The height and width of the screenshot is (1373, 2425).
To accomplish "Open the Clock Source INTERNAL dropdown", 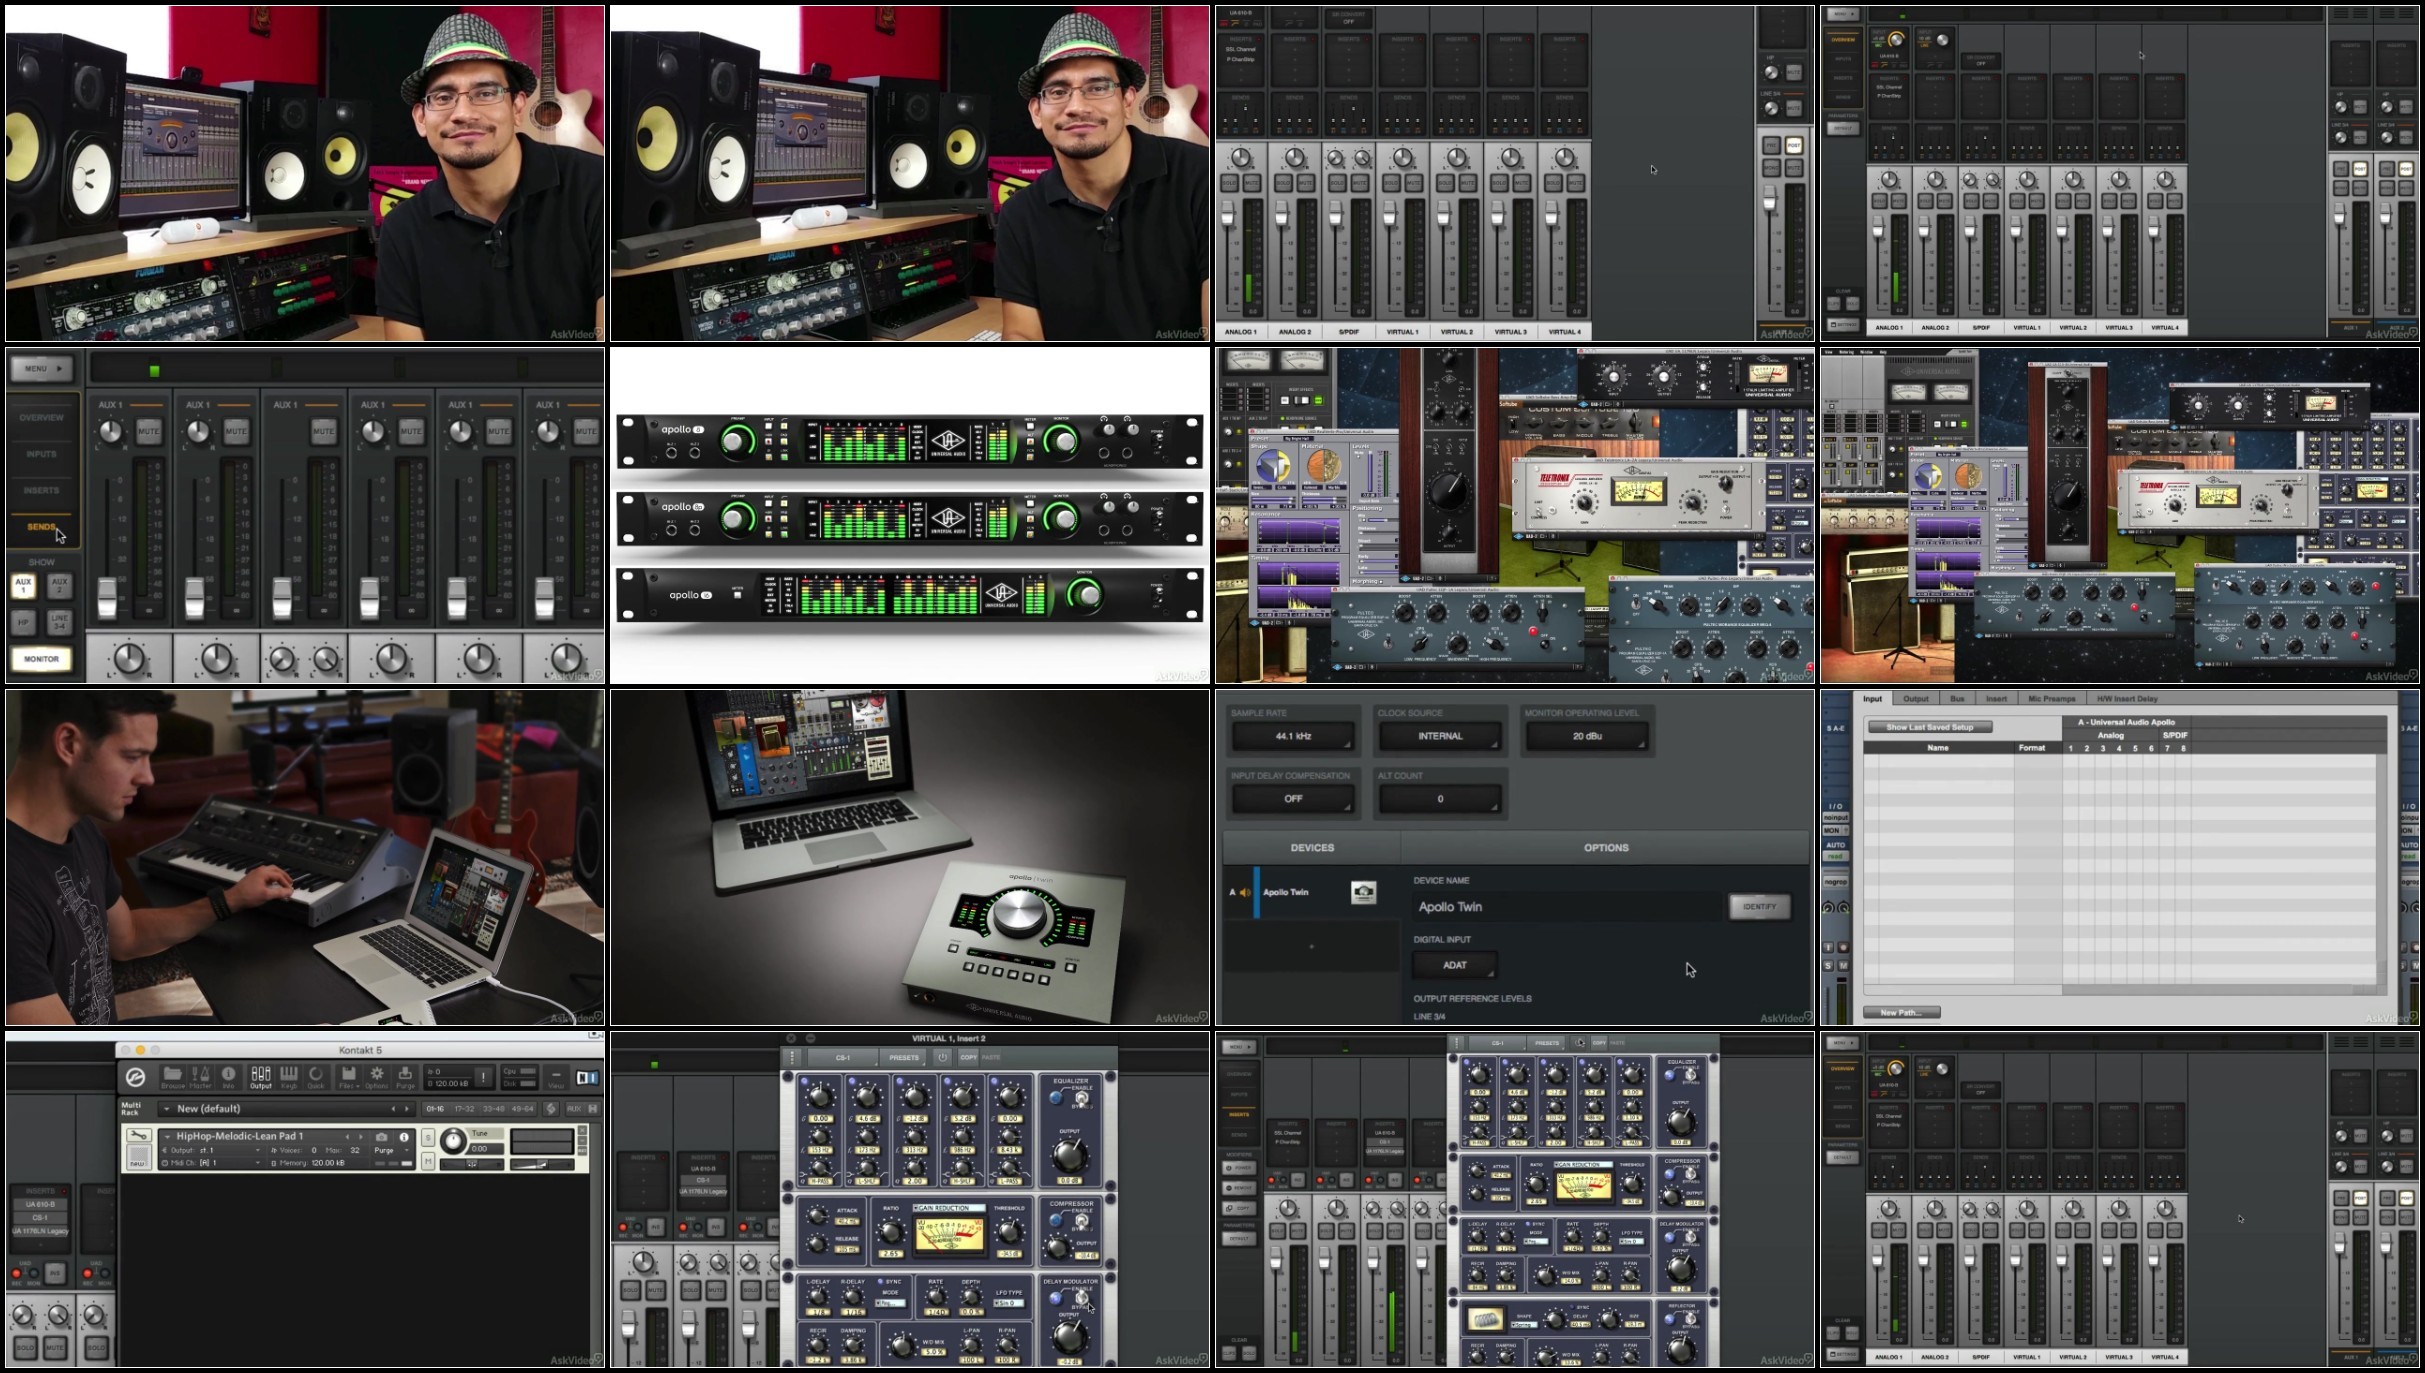I will point(1440,736).
